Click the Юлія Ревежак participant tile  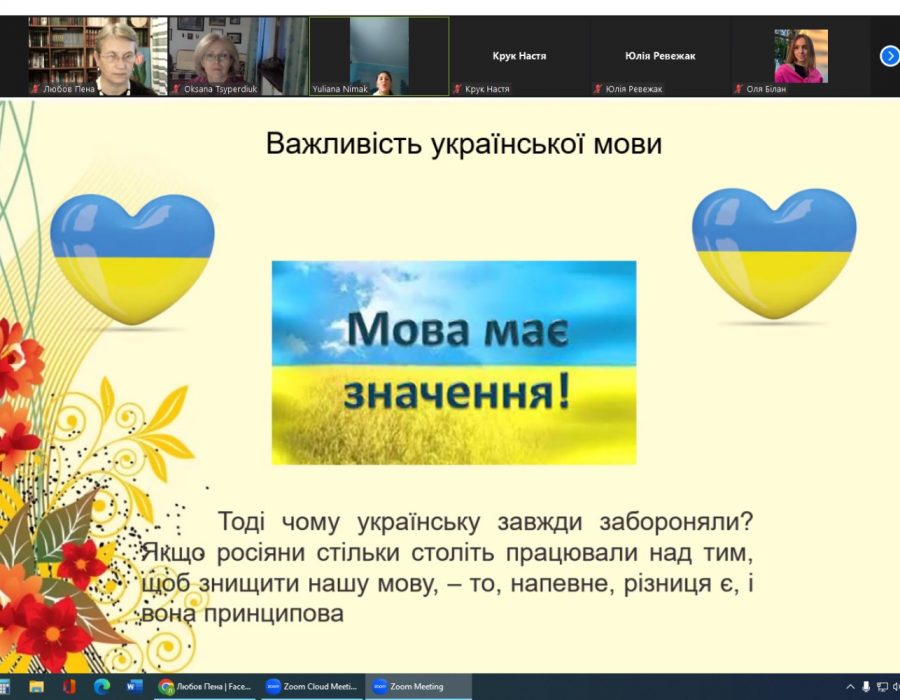(x=660, y=56)
